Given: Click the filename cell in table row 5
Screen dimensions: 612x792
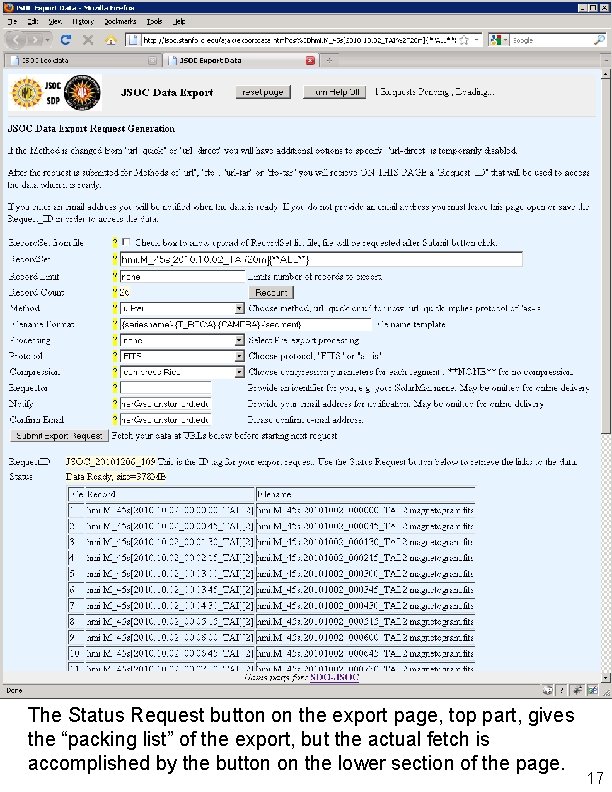Looking at the screenshot, I should click(365, 574).
